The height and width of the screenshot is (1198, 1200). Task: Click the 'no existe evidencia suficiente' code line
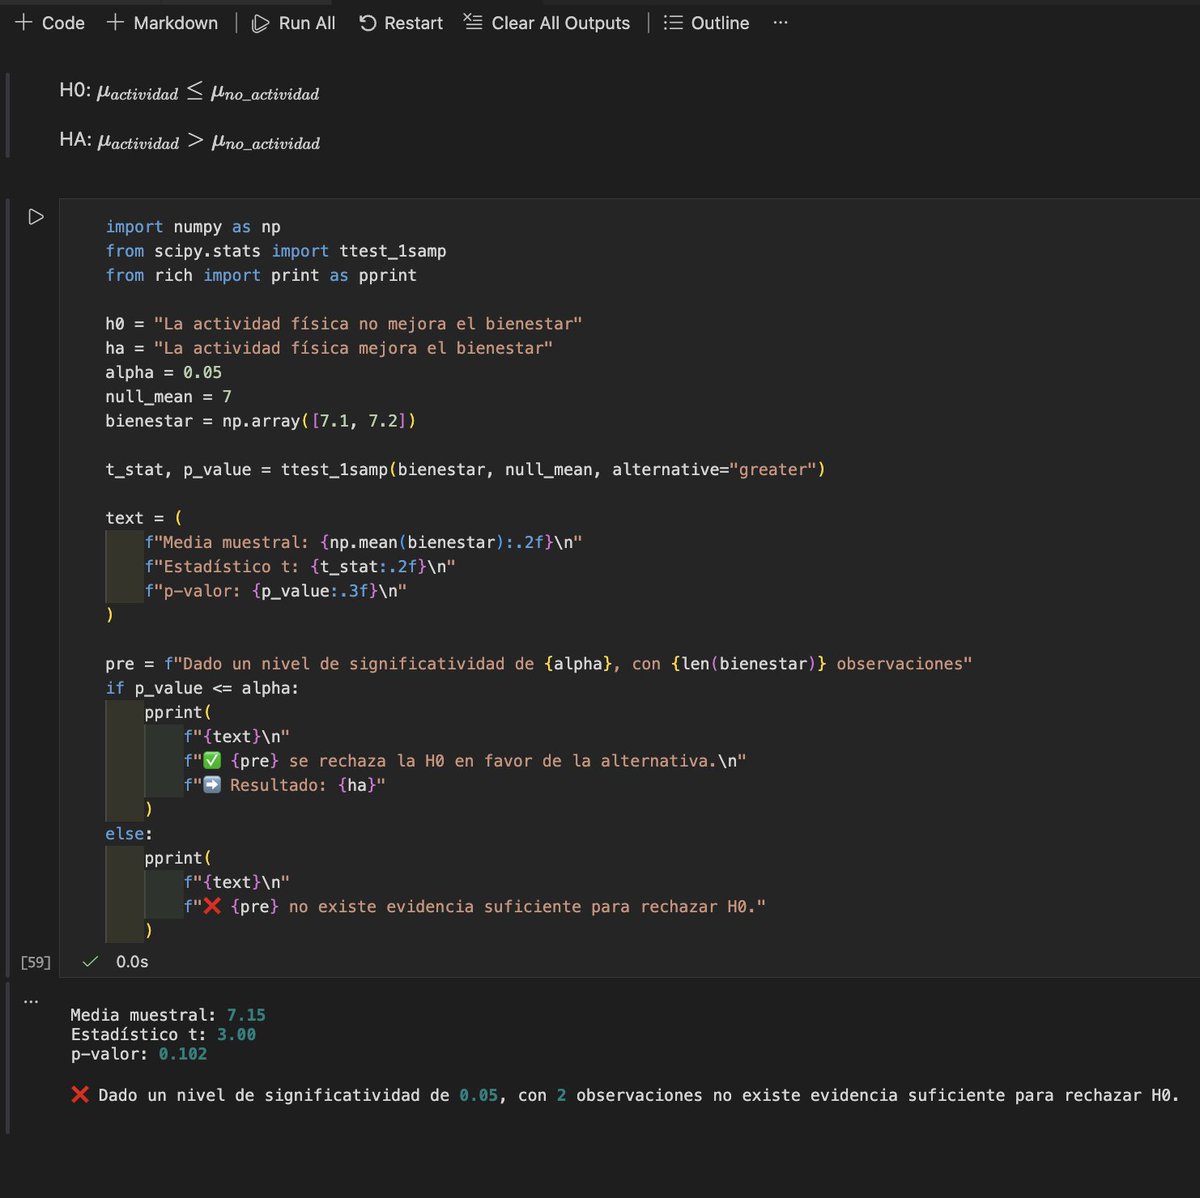[475, 906]
